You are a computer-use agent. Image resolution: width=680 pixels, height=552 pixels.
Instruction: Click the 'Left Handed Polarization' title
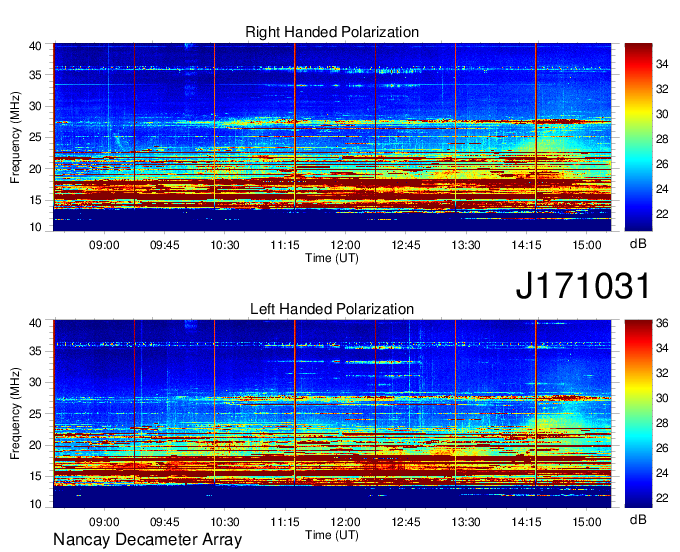pyautogui.click(x=332, y=309)
